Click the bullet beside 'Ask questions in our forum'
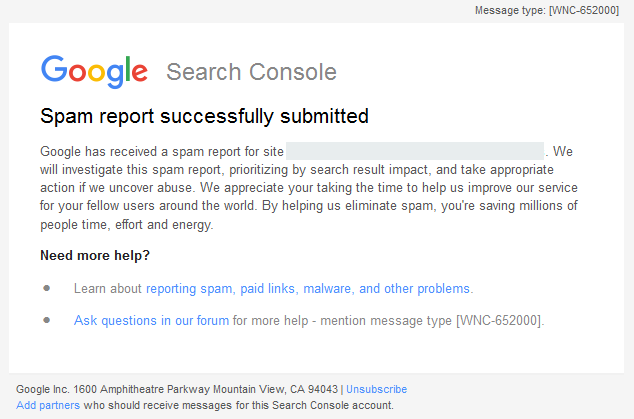Screen dimensions: 634x419 tap(46, 321)
